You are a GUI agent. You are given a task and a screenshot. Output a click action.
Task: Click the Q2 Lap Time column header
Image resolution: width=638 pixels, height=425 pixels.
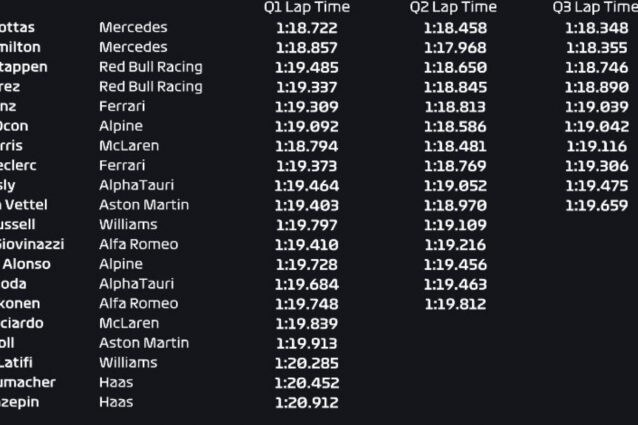click(453, 7)
